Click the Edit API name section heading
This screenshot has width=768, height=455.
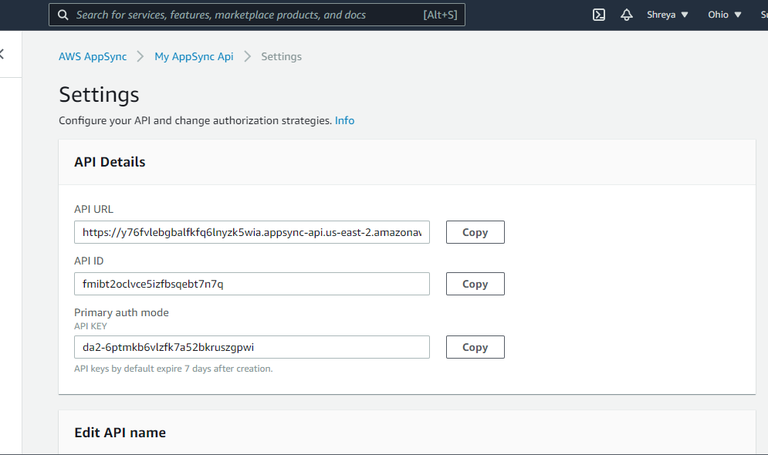tap(120, 433)
